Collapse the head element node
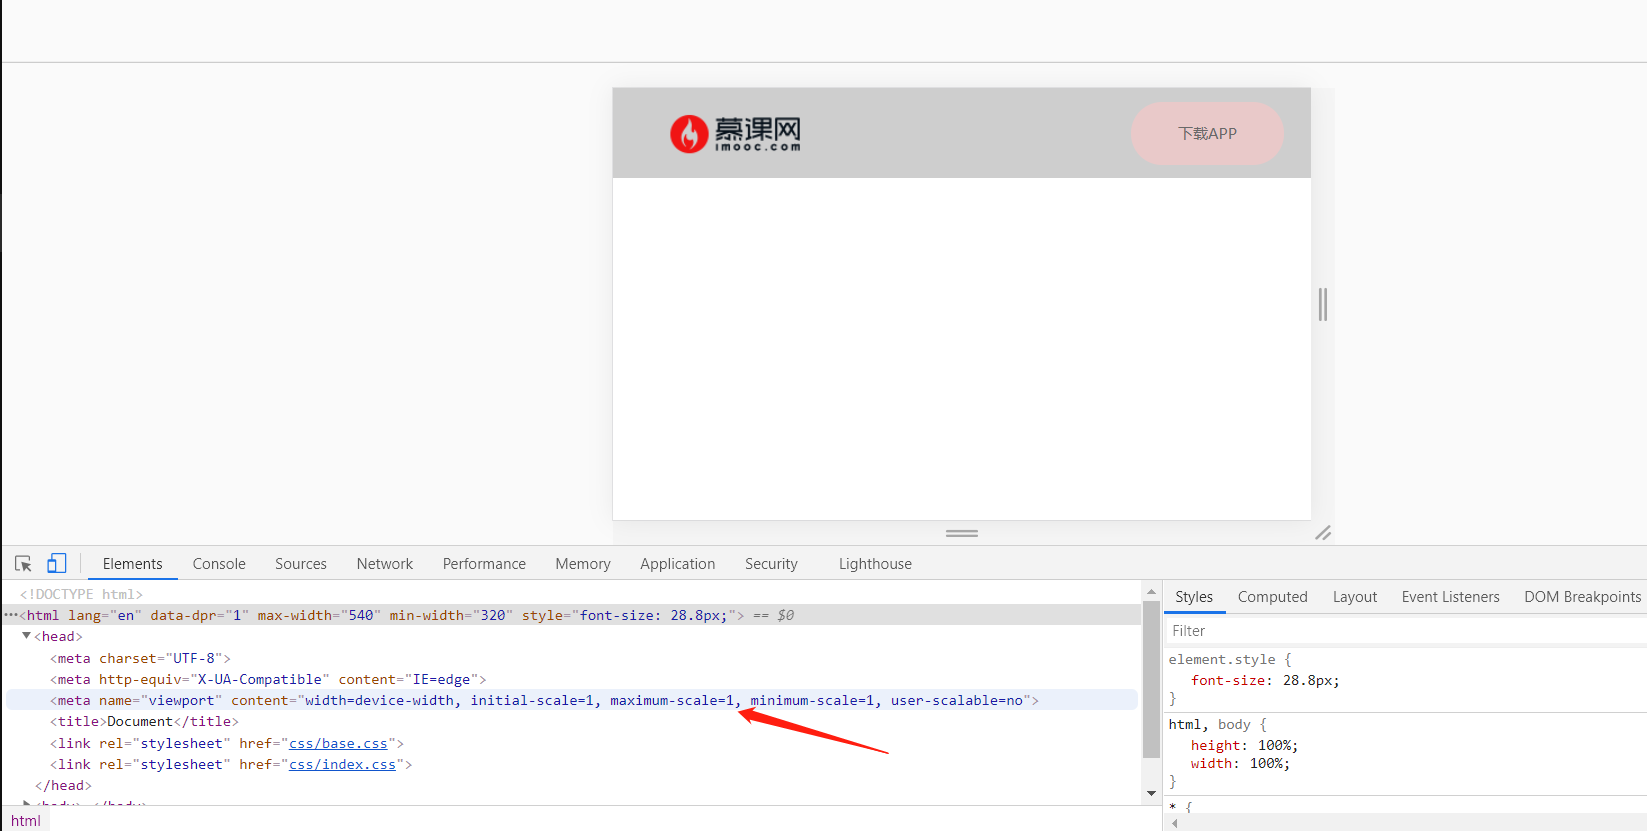This screenshot has width=1647, height=831. [26, 636]
